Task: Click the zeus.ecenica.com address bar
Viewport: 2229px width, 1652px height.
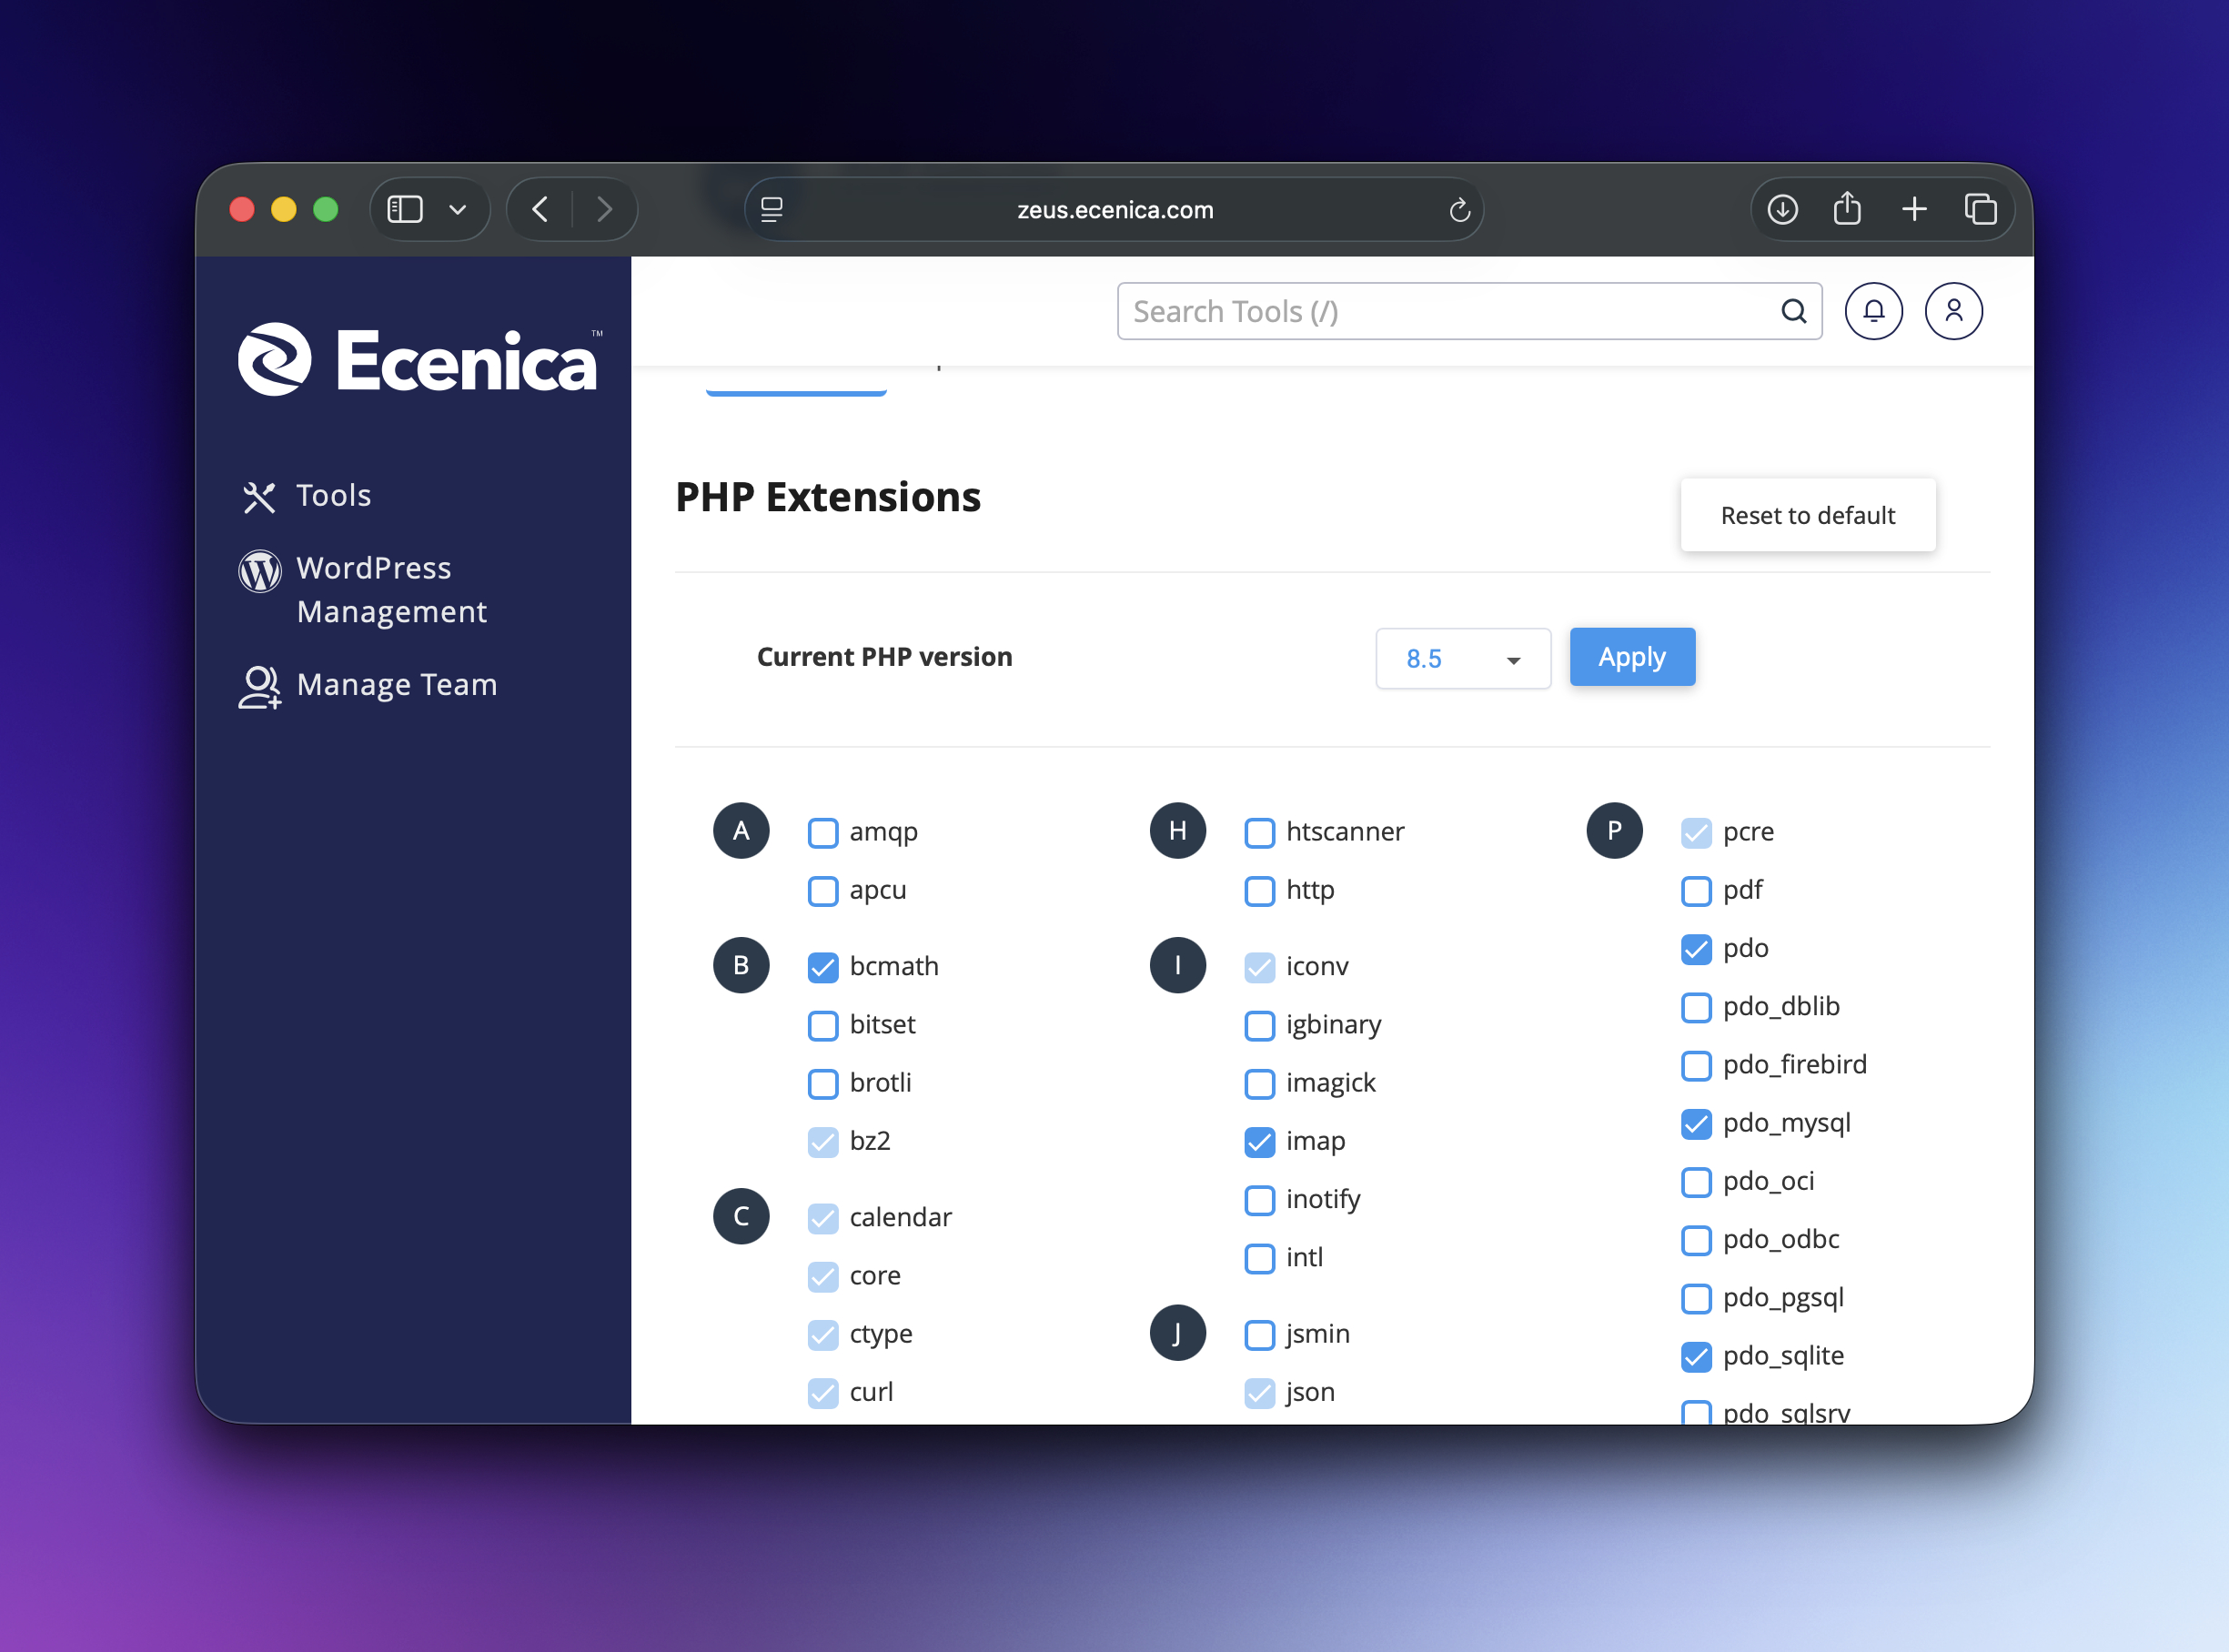Action: pyautogui.click(x=1114, y=210)
